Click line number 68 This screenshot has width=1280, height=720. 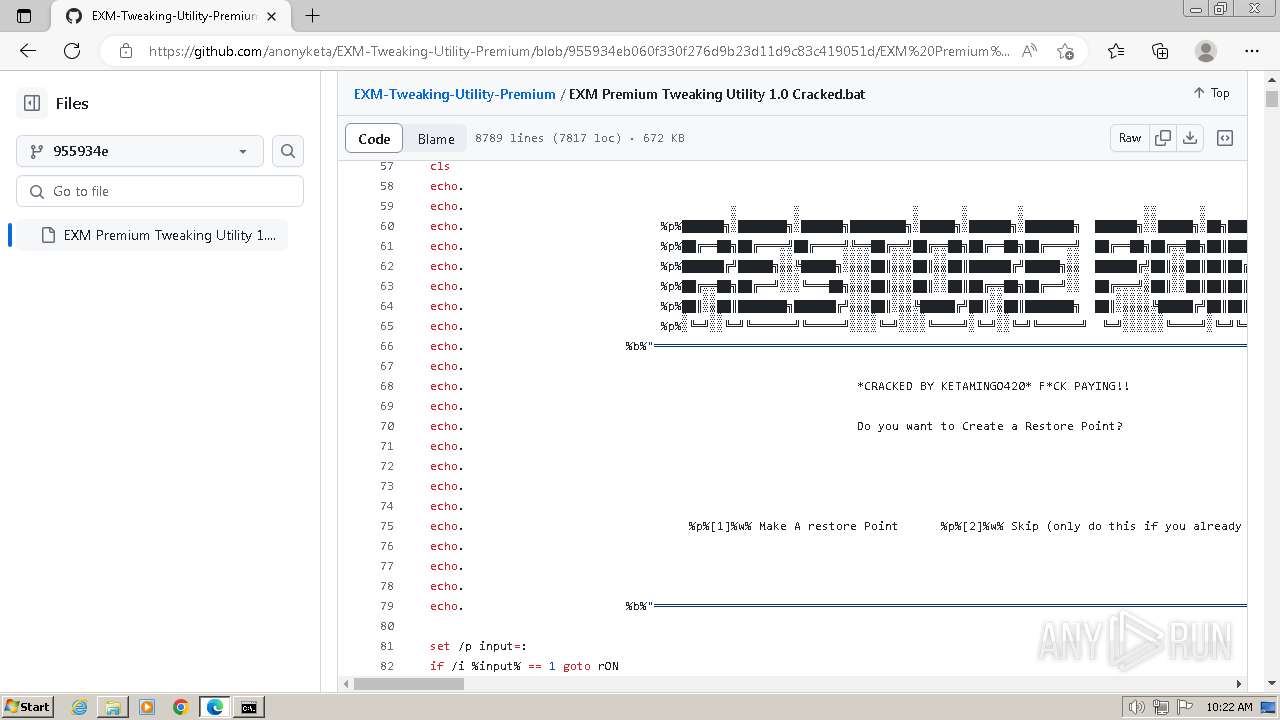pos(386,386)
